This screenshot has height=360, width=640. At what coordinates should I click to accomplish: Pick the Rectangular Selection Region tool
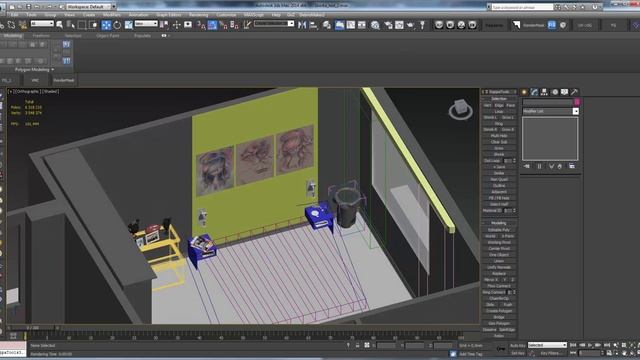pyautogui.click(x=82, y=25)
